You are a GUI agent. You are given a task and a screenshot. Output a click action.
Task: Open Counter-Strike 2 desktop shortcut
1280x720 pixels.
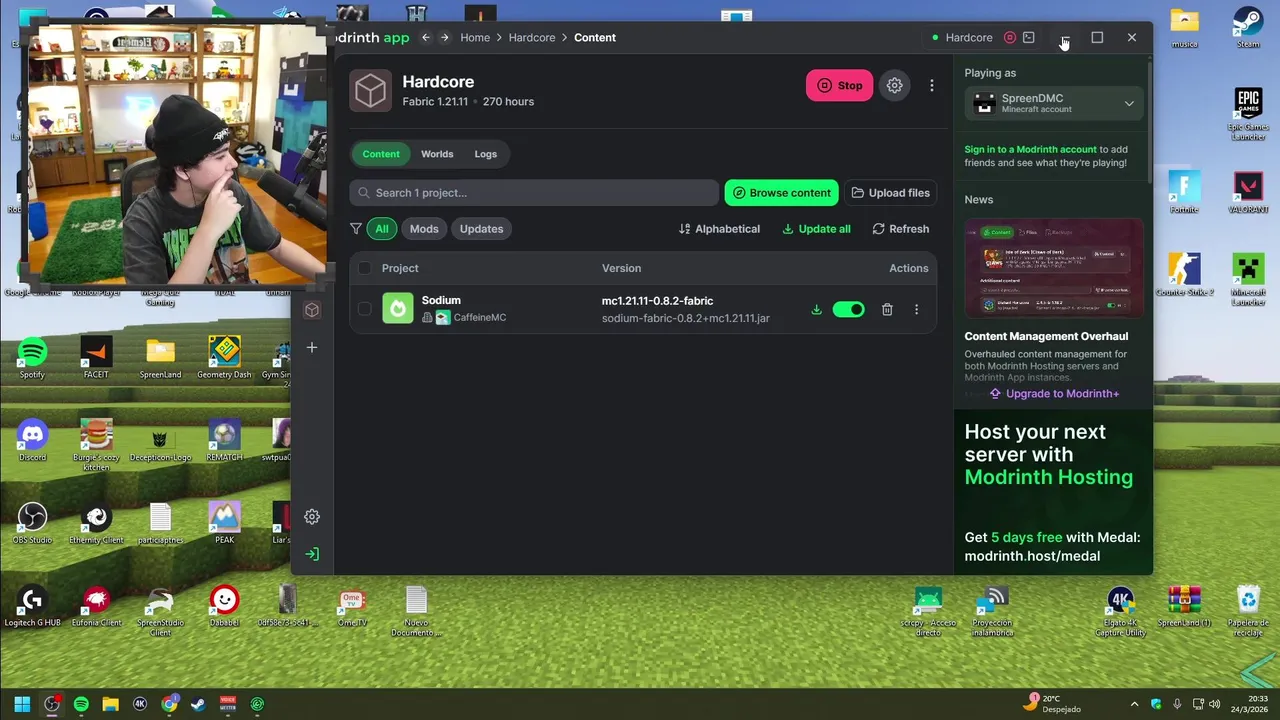point(1184,275)
